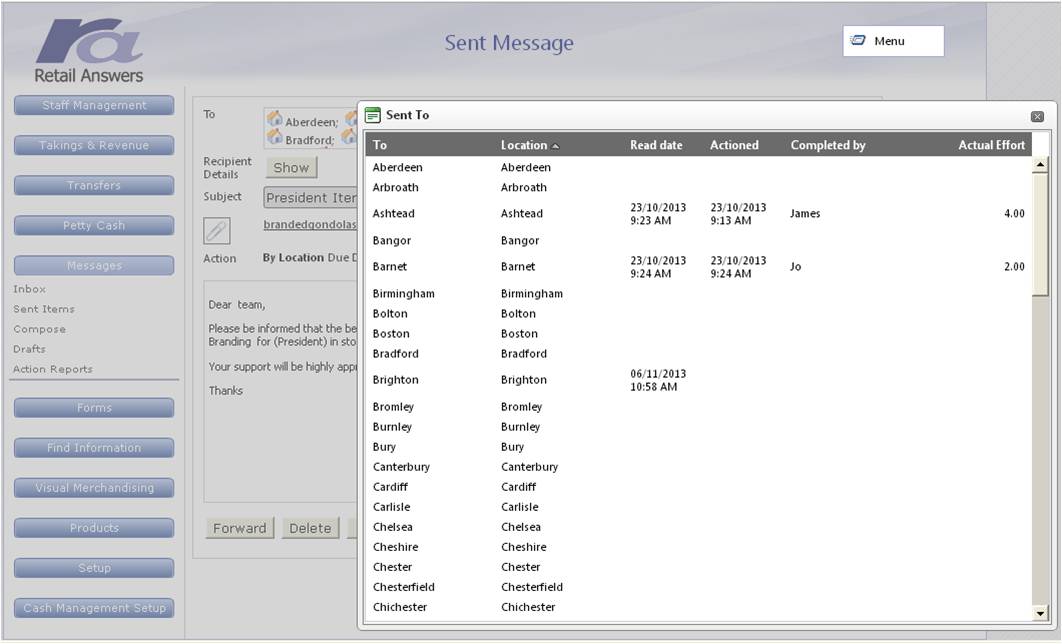This screenshot has height=644, width=1062.
Task: Click James in Completed by column
Action: (805, 213)
